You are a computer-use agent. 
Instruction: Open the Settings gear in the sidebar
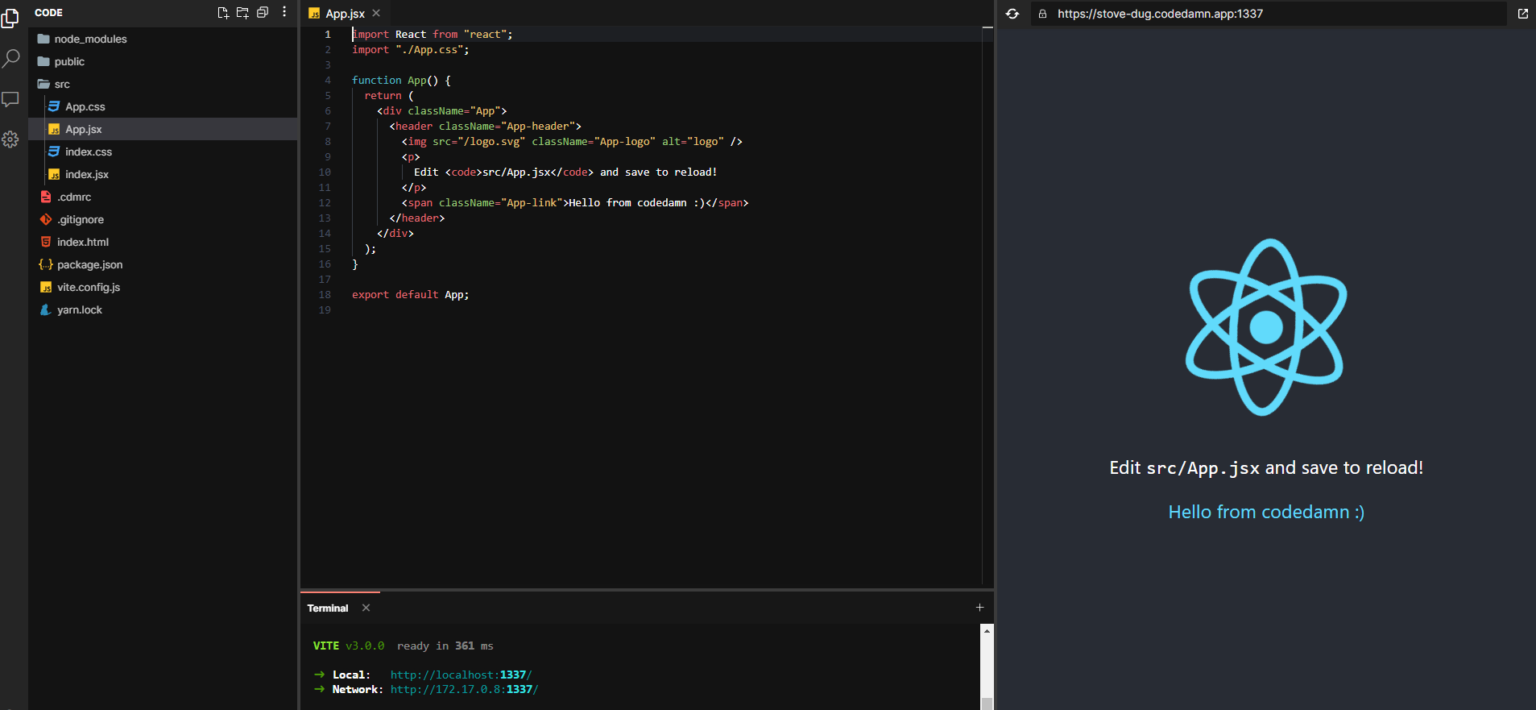point(10,139)
